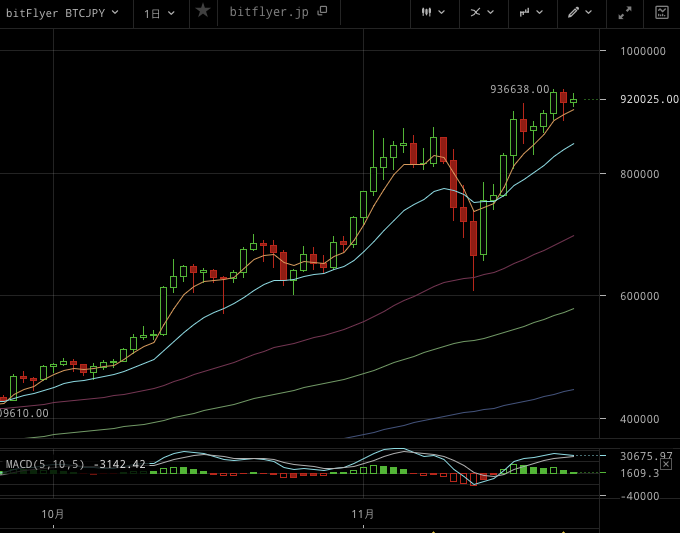The height and width of the screenshot is (533, 680).
Task: Click the 1000000 price axis label
Action: coord(643,51)
